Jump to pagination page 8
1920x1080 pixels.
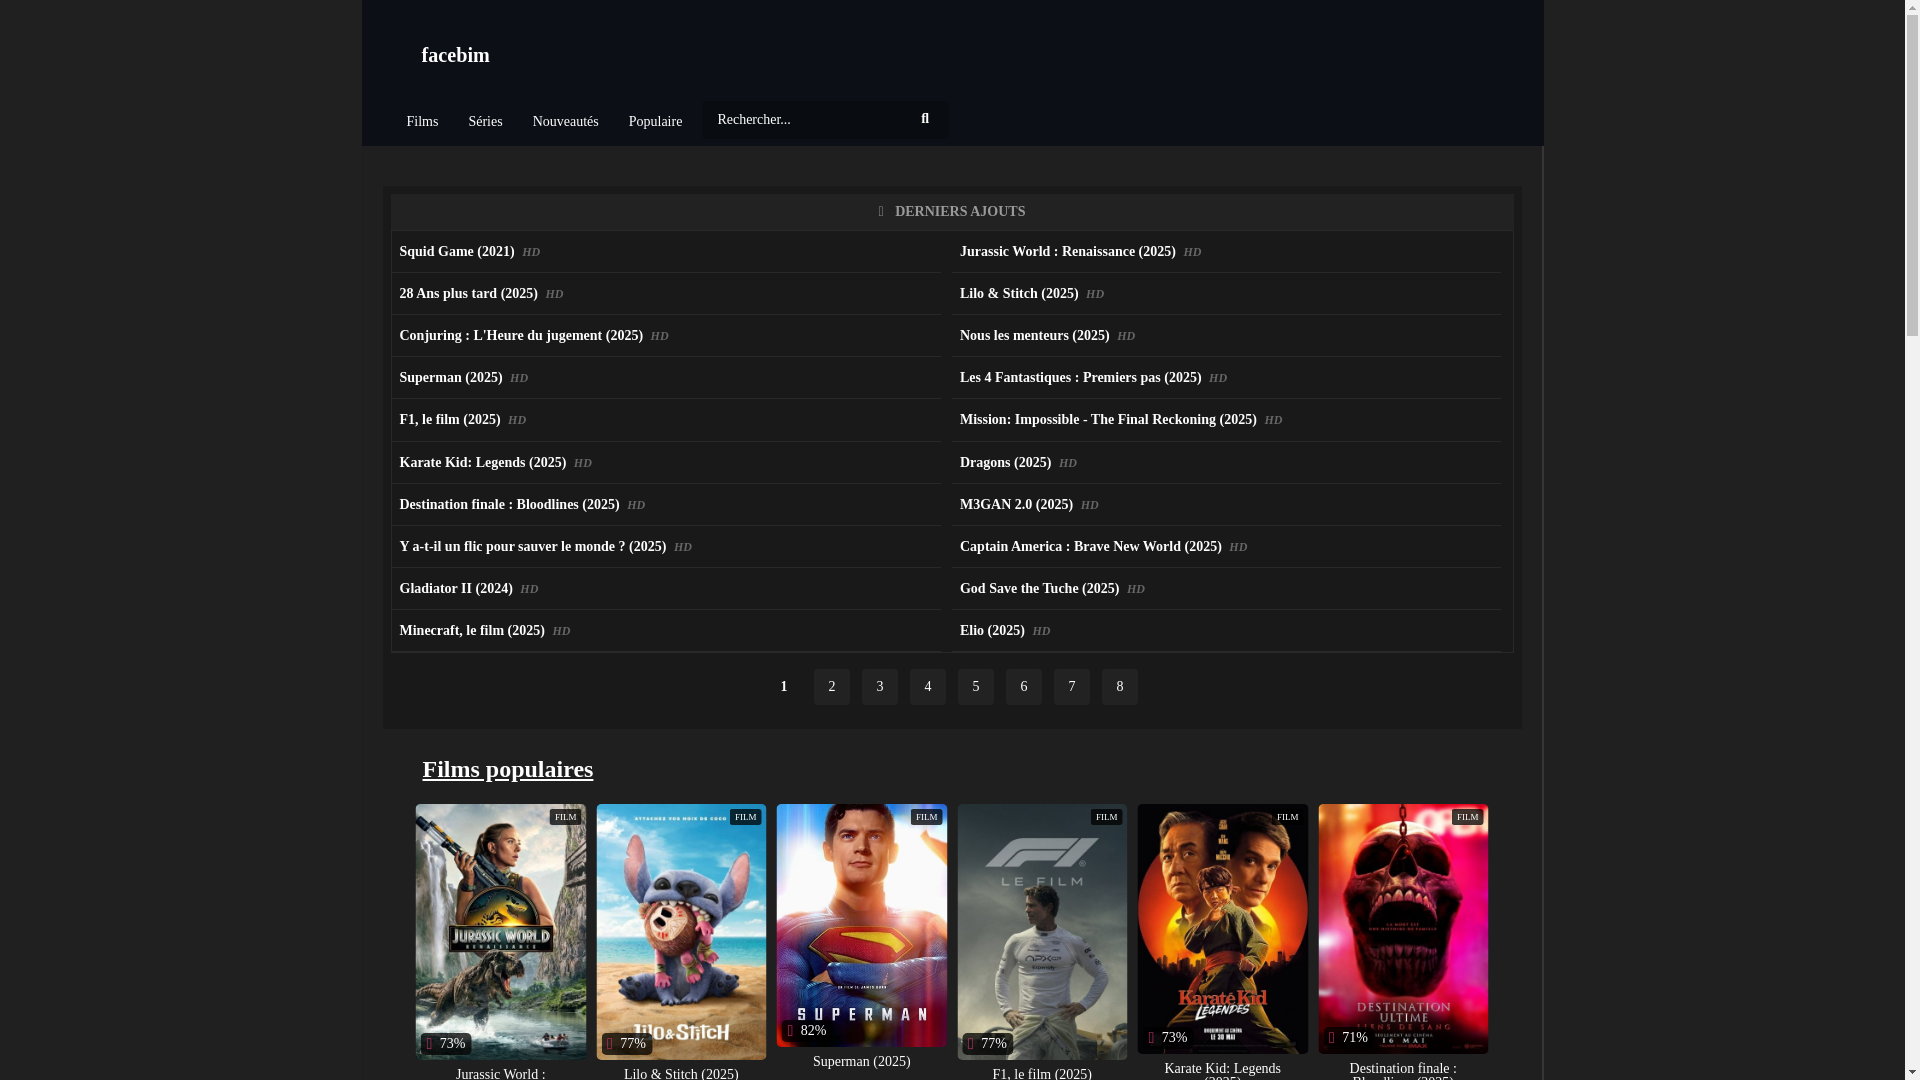(1120, 687)
